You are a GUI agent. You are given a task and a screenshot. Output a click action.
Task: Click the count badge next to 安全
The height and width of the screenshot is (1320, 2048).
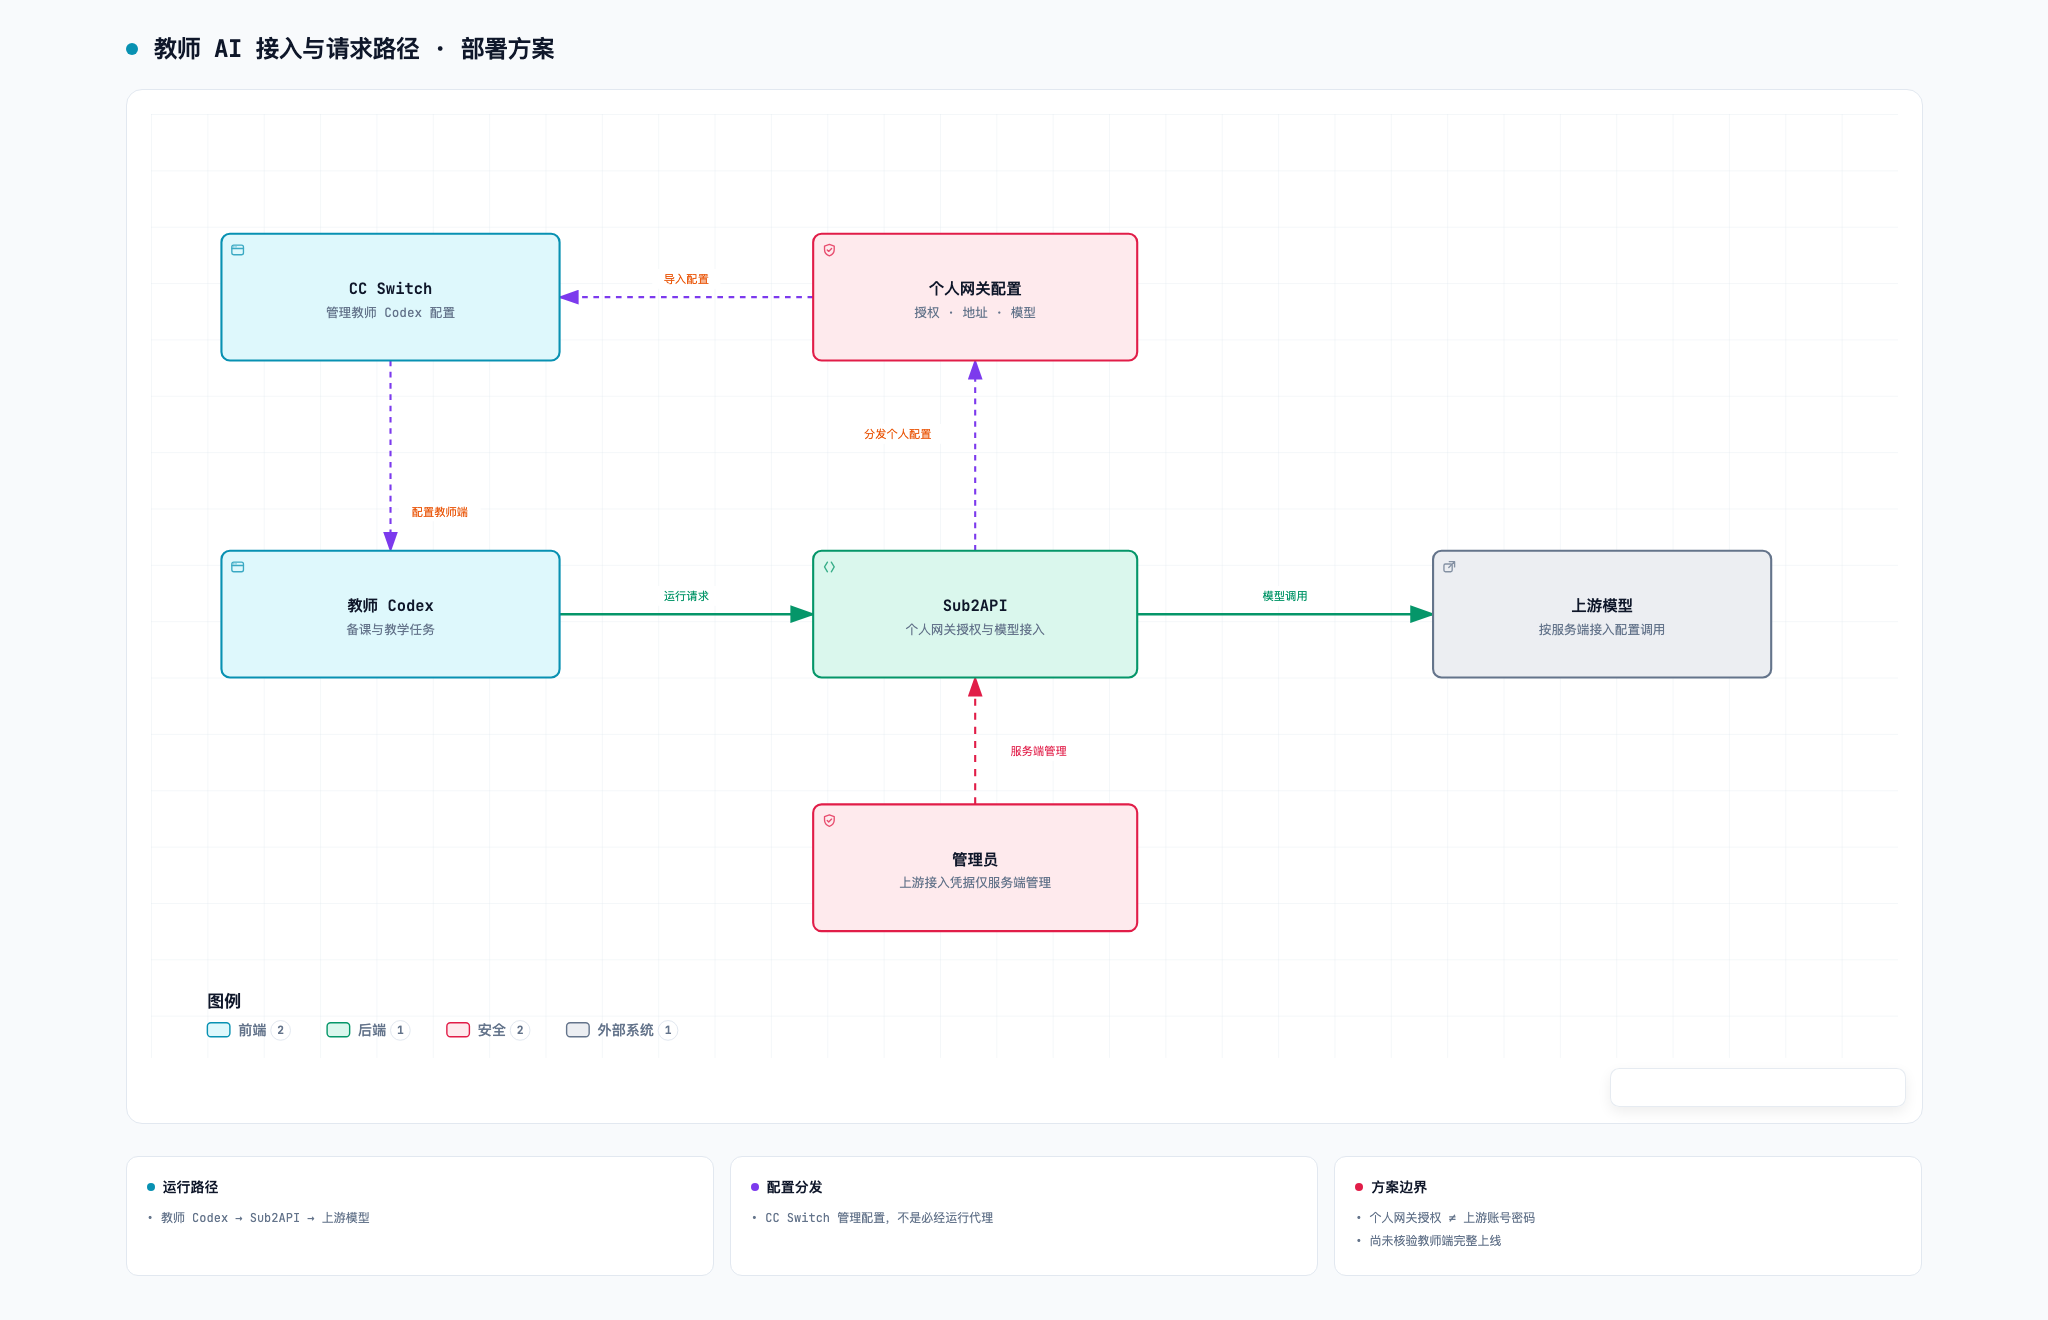[520, 1030]
